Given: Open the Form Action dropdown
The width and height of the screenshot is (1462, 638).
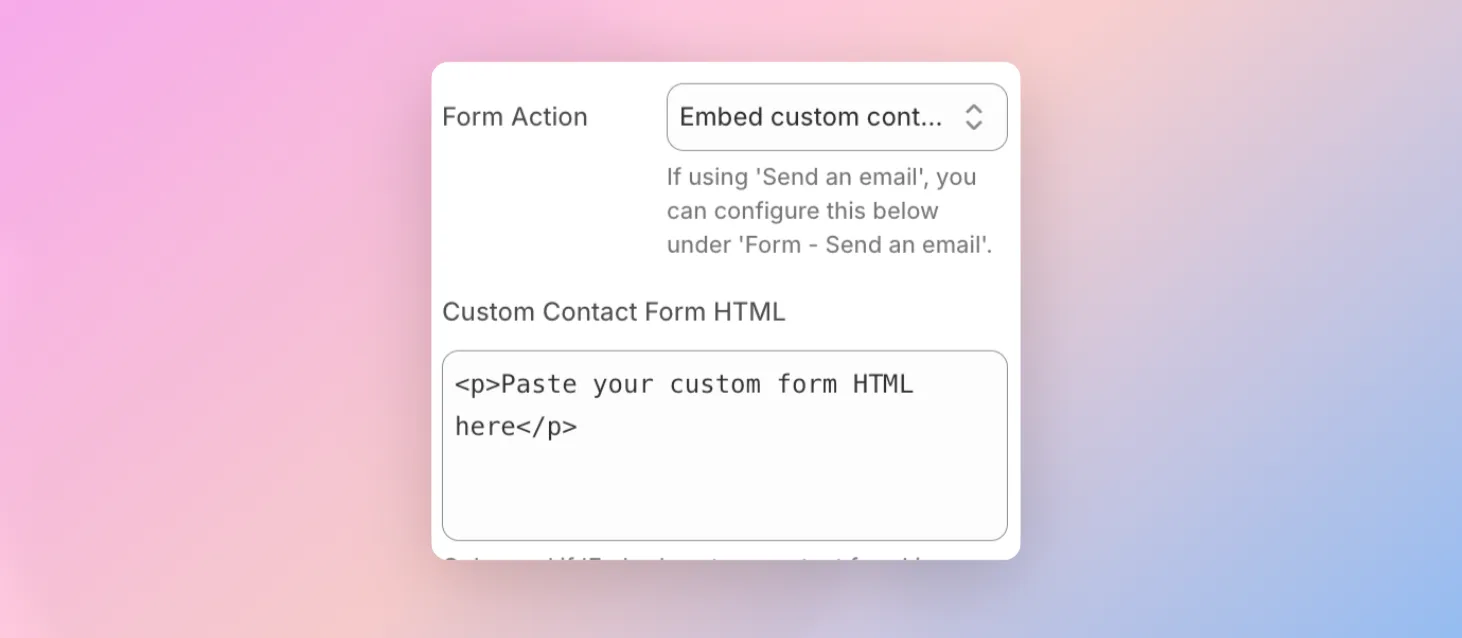Looking at the screenshot, I should (836, 117).
